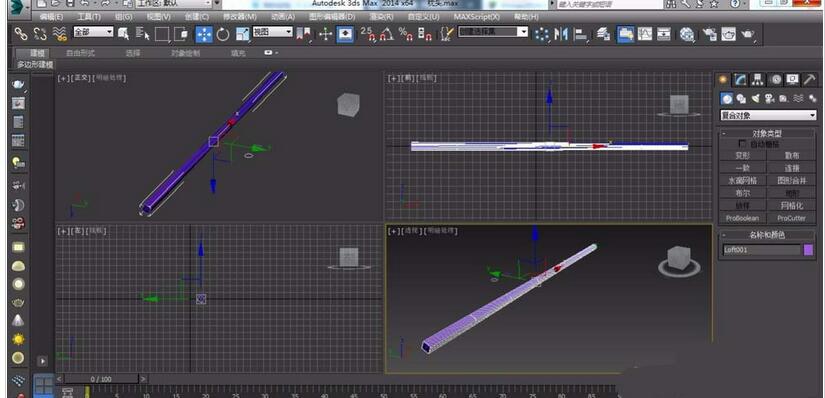Toggle the Graphite Modeling ribbon icon
This screenshot has width=825, height=398.
pos(626,35)
